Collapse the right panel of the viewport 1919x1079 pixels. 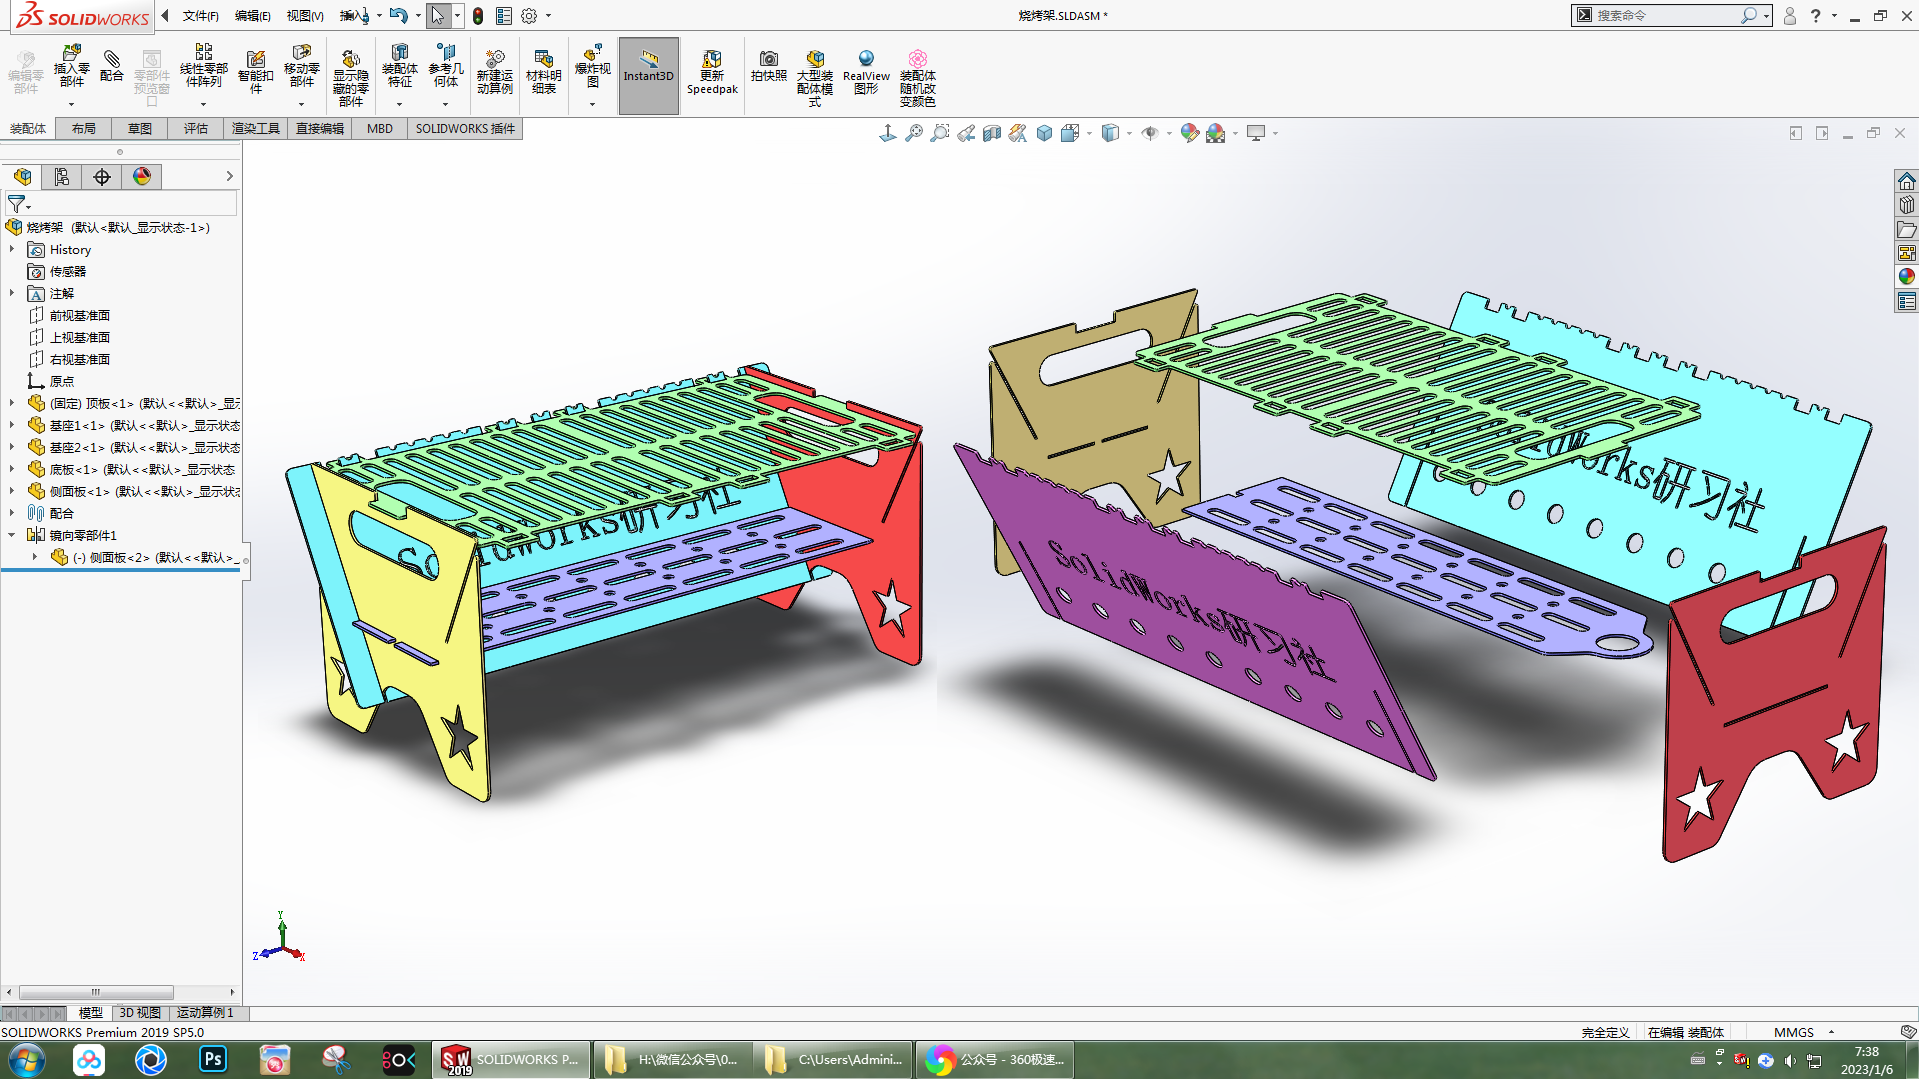click(1822, 133)
